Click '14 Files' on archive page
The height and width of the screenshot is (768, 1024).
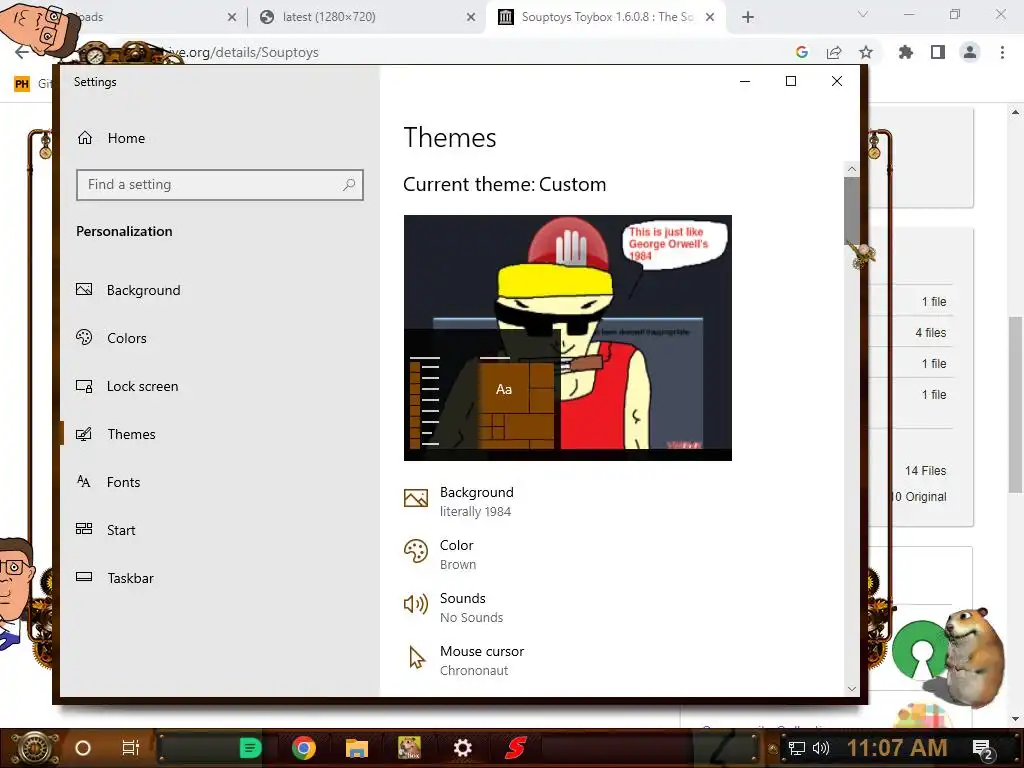click(x=925, y=470)
